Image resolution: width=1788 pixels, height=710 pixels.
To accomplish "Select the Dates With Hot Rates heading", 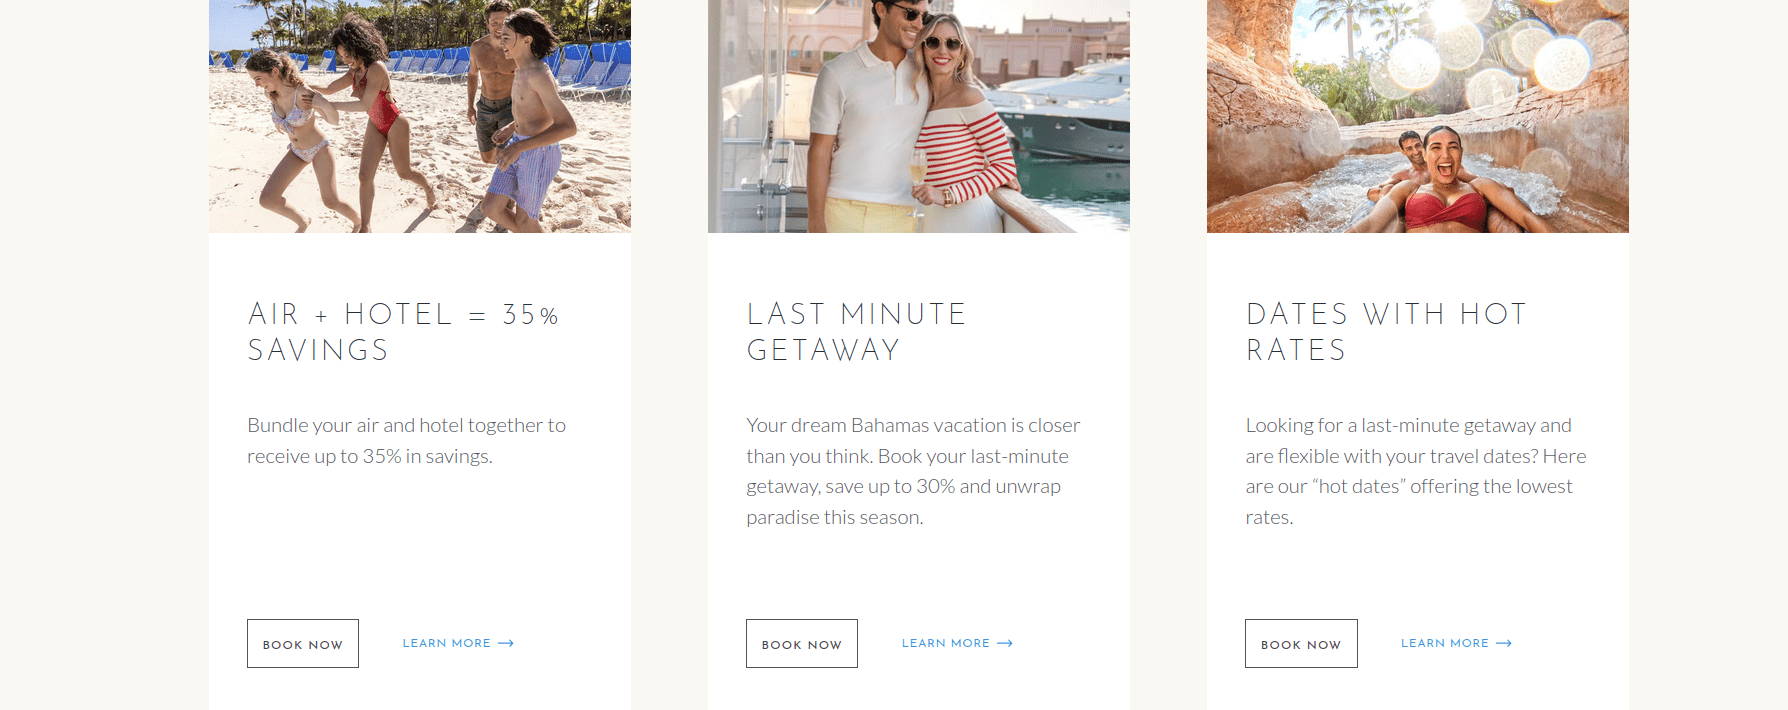I will 1386,332.
